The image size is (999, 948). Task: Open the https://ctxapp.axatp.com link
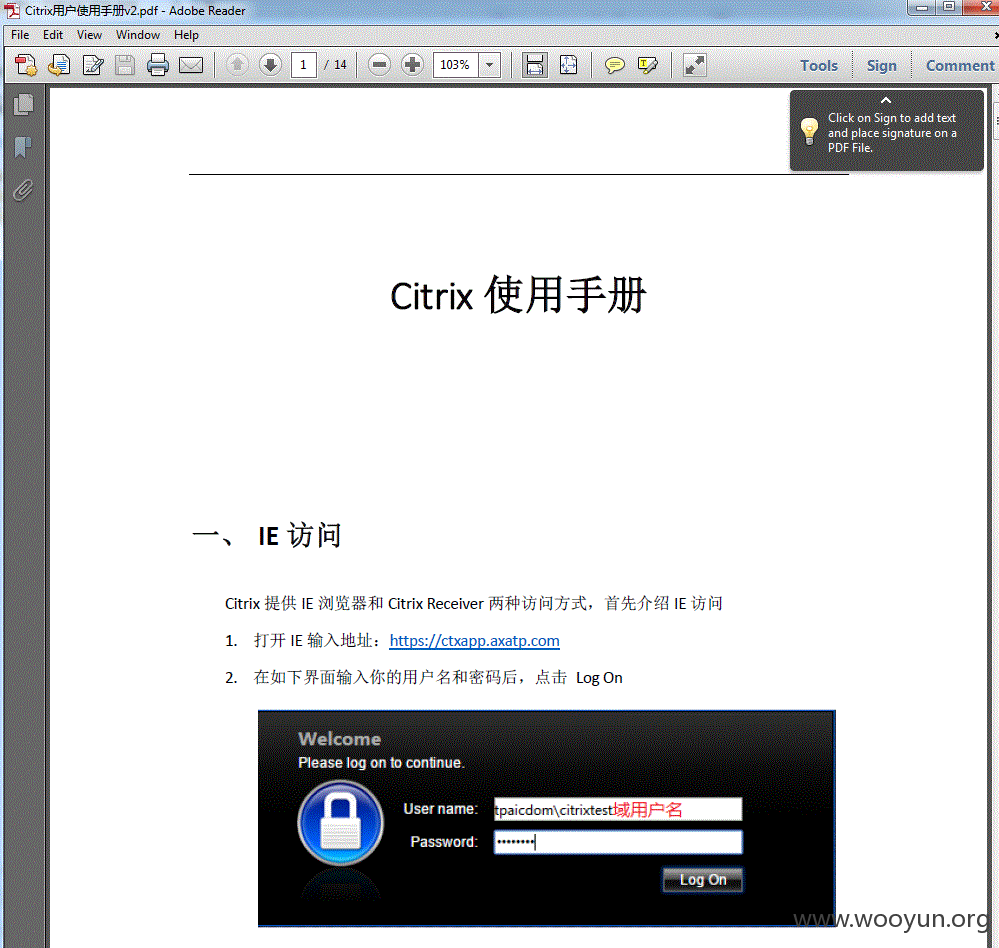coord(475,641)
